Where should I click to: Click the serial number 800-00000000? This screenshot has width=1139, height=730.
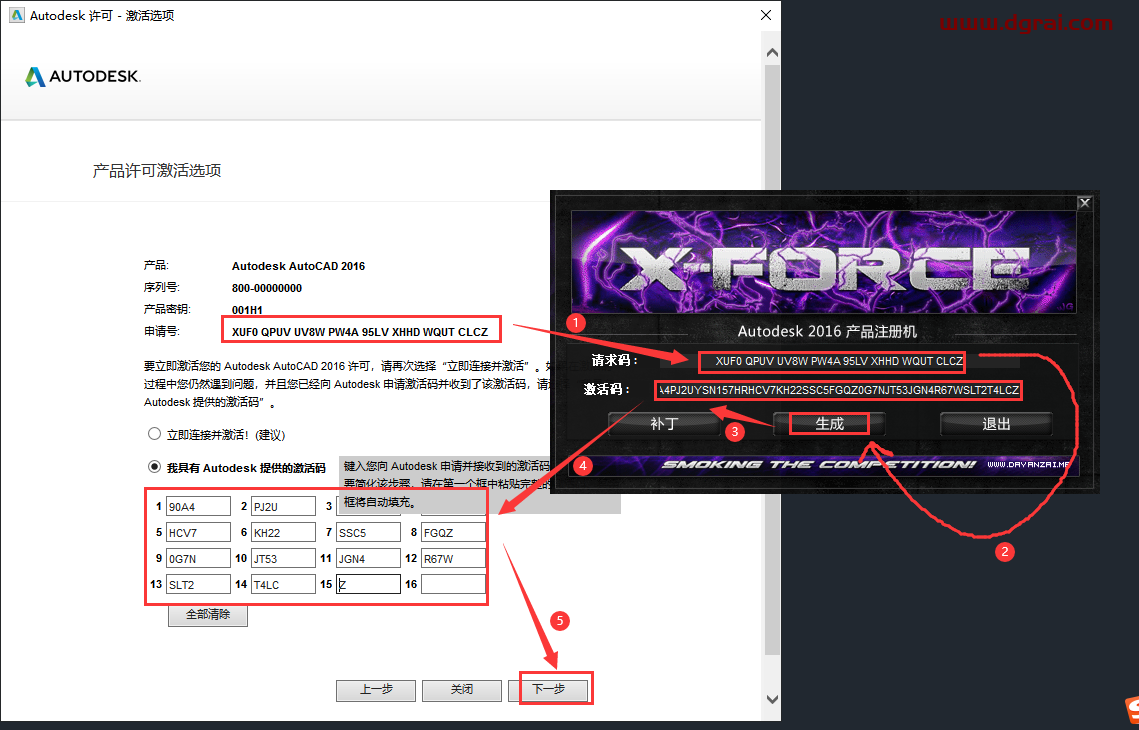(267, 288)
